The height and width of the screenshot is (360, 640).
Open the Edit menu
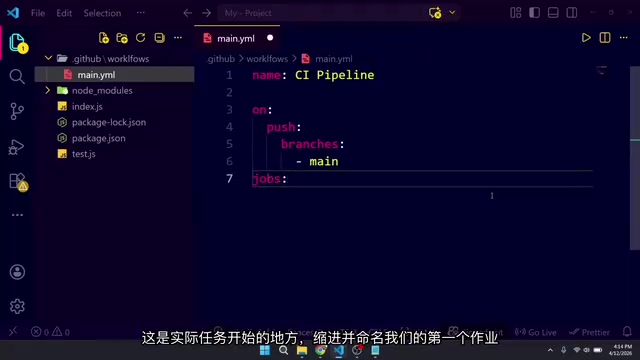click(x=64, y=13)
